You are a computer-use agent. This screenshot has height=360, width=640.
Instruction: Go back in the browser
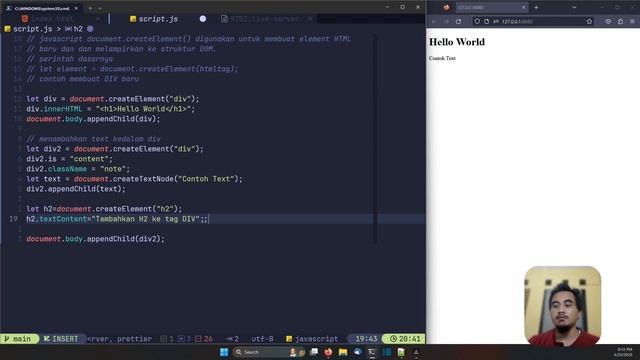(434, 21)
